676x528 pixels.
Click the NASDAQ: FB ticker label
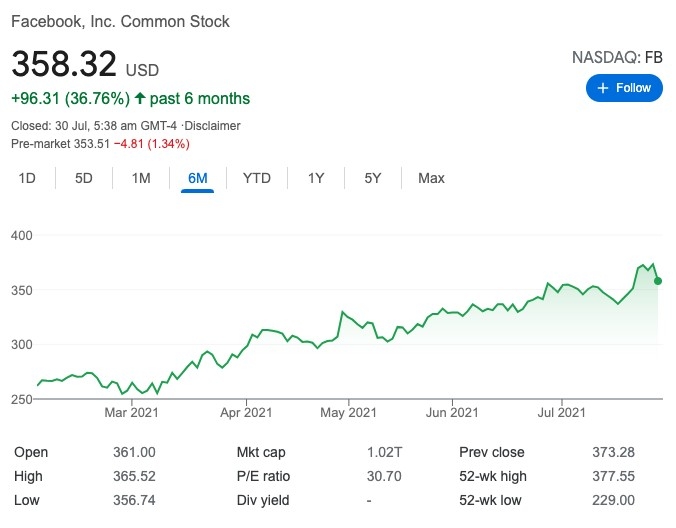[617, 57]
